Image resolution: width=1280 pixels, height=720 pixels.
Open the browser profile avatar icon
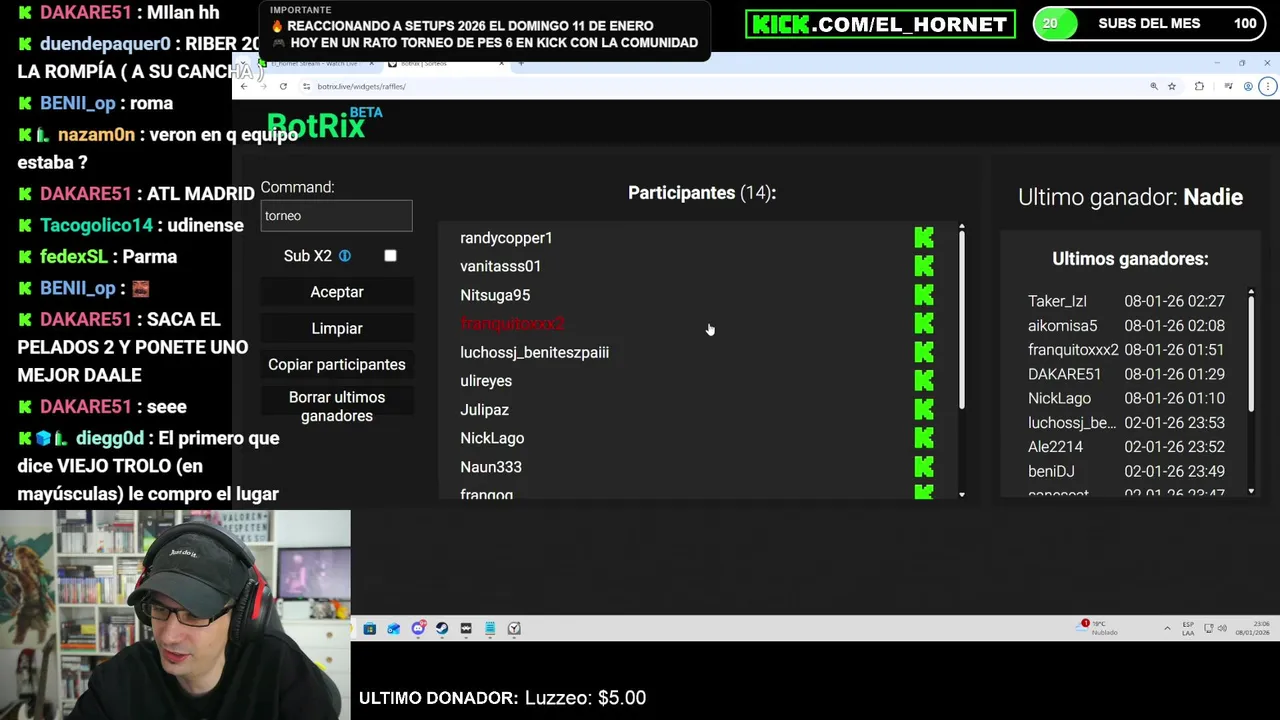(x=1248, y=86)
